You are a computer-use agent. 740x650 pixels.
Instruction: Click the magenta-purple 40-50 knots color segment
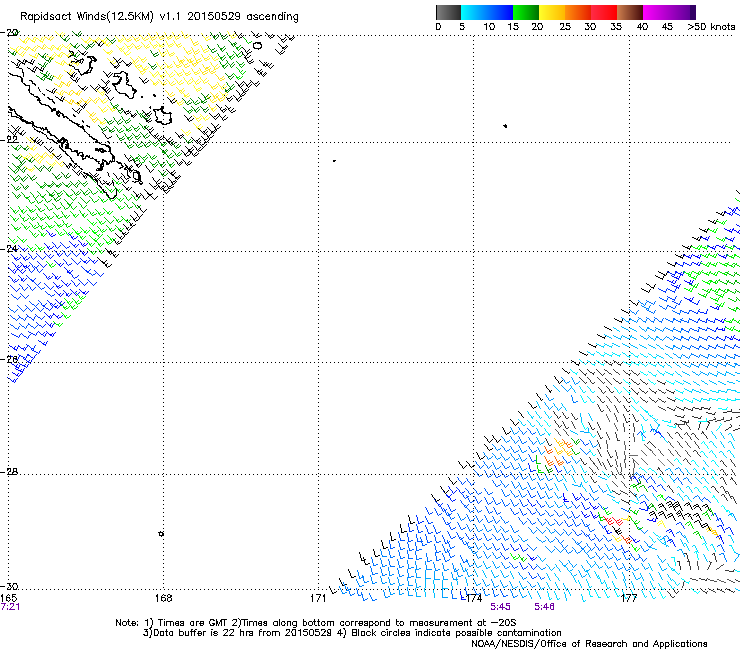[669, 12]
